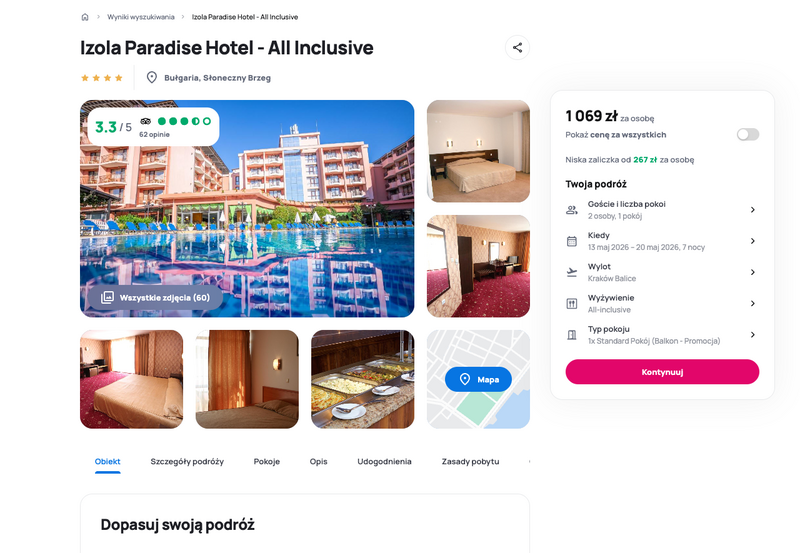Click the cutlery icon next to Wyżywienie
The height and width of the screenshot is (553, 800).
572,304
